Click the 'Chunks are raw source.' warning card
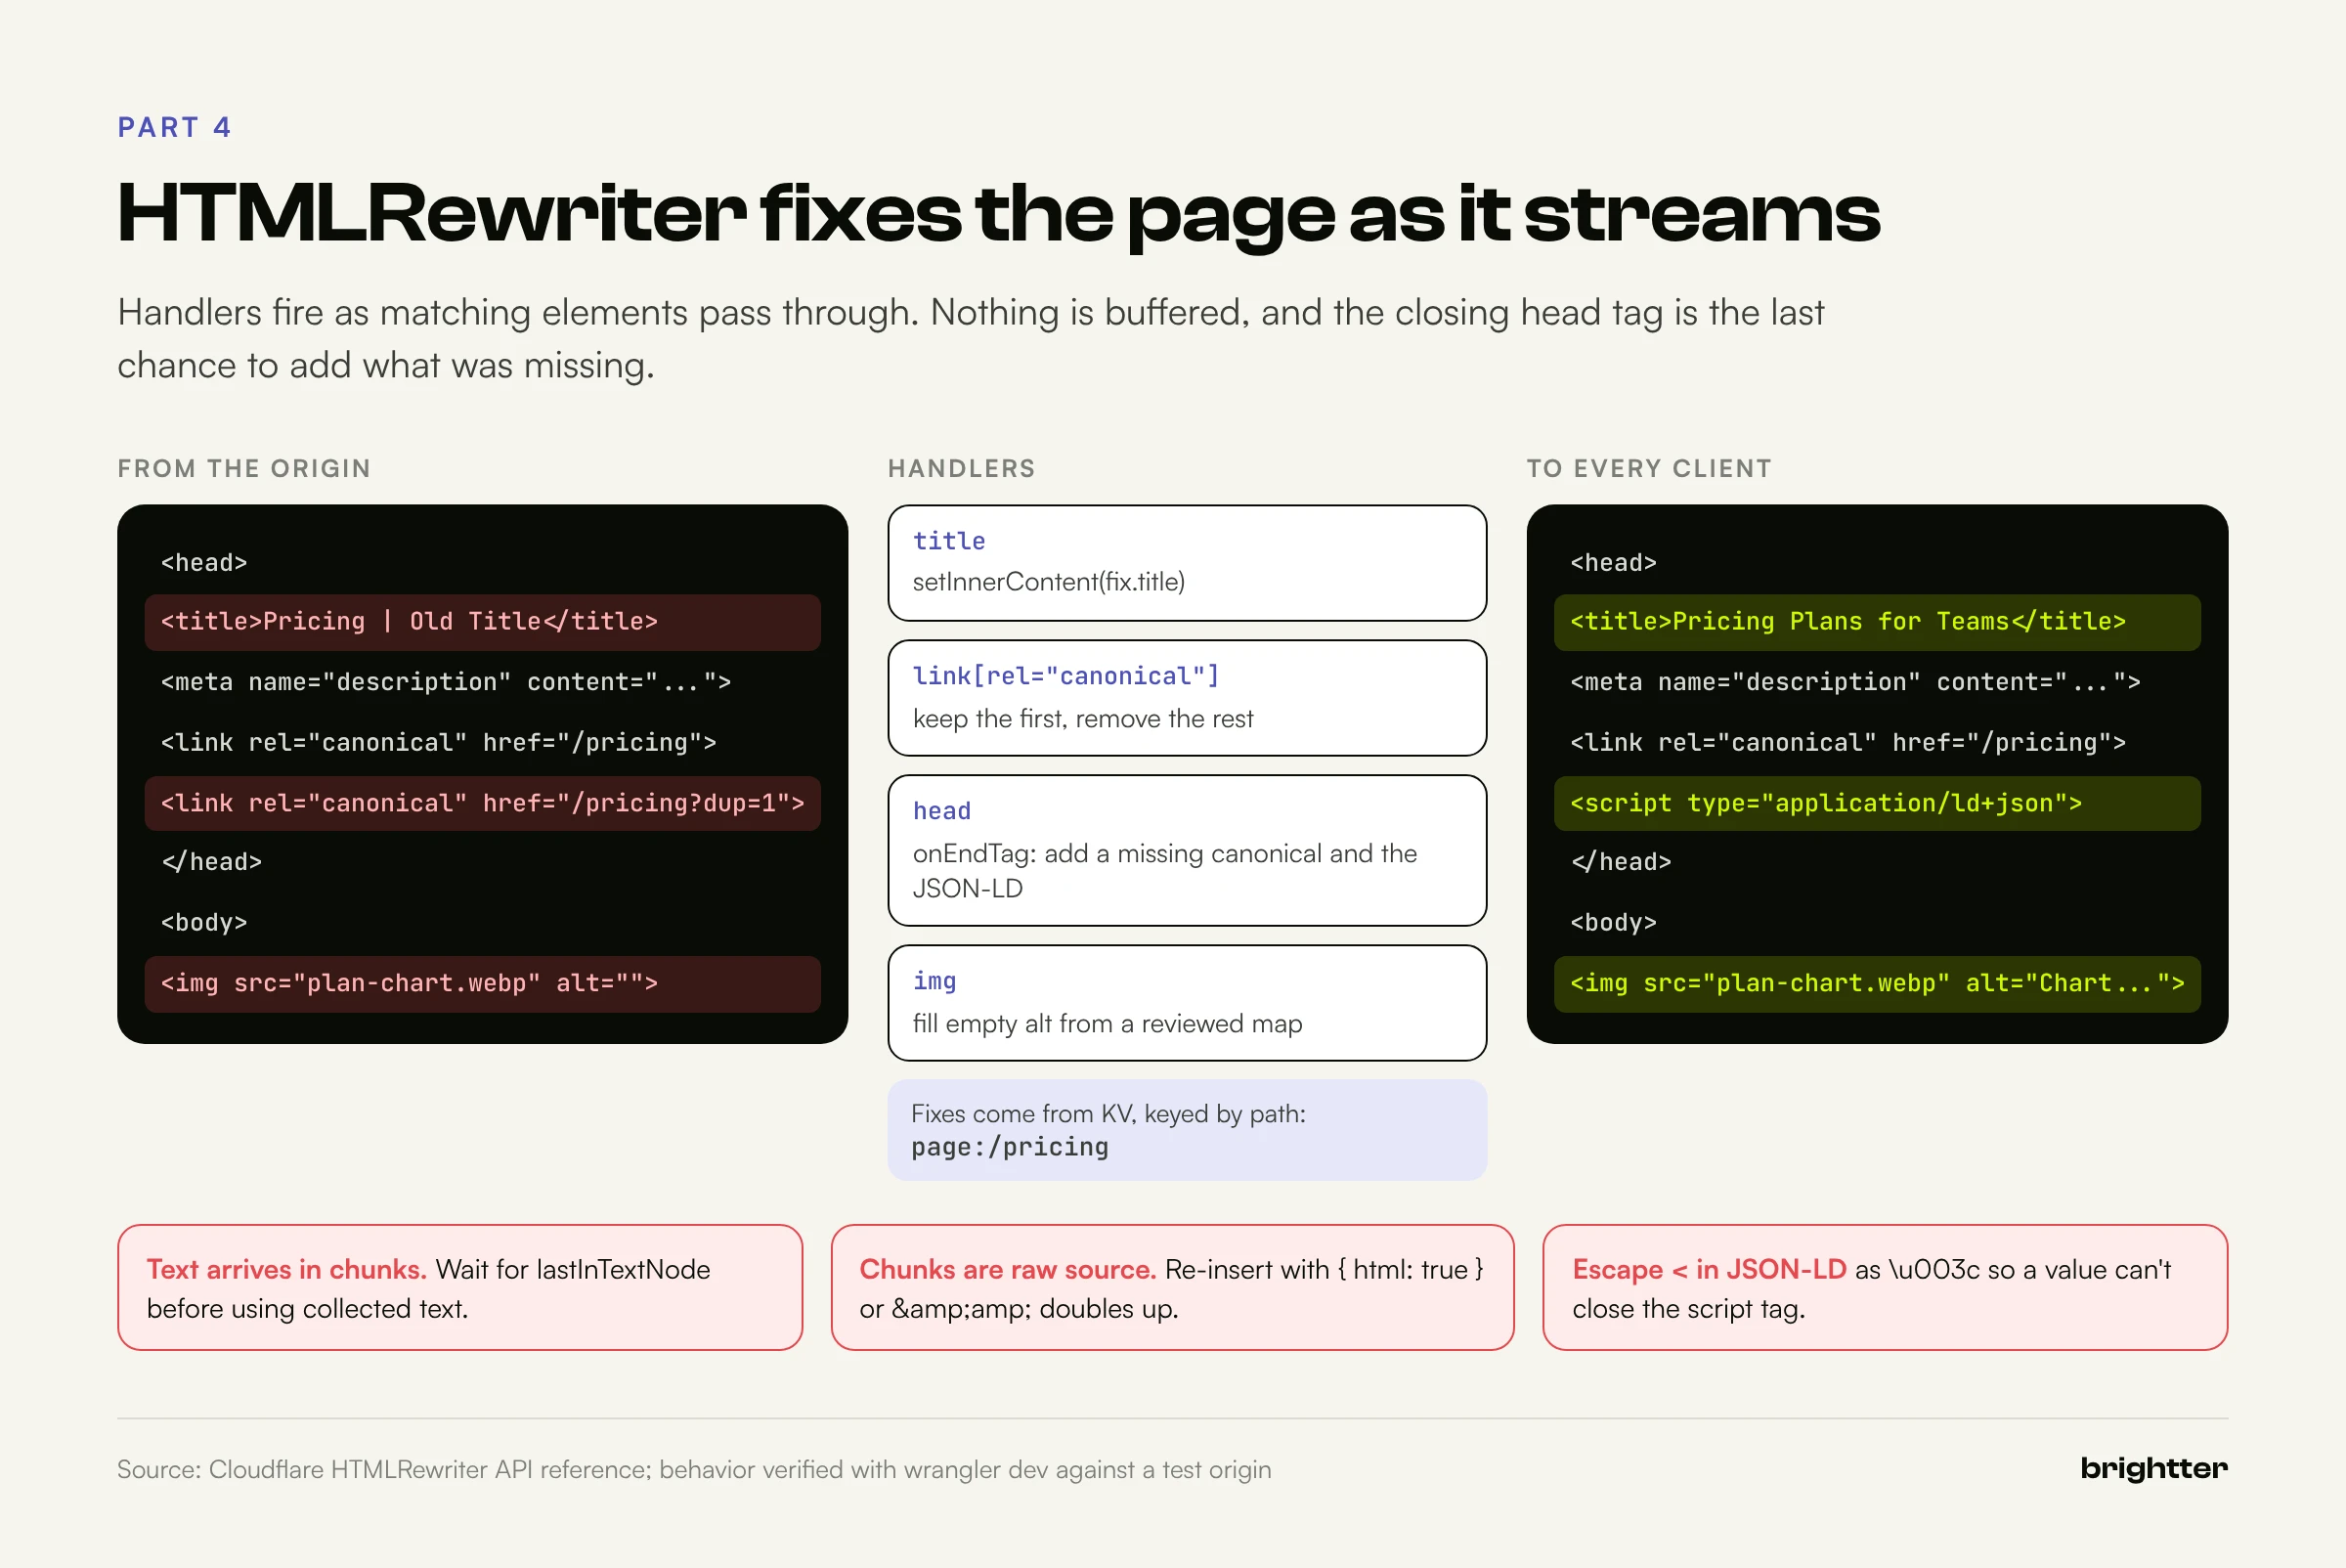The image size is (2346, 1568). point(1172,1288)
